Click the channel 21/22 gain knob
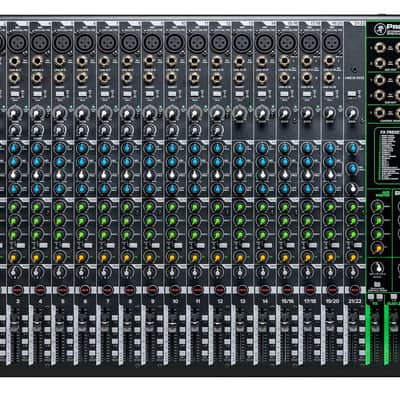 coord(351,114)
